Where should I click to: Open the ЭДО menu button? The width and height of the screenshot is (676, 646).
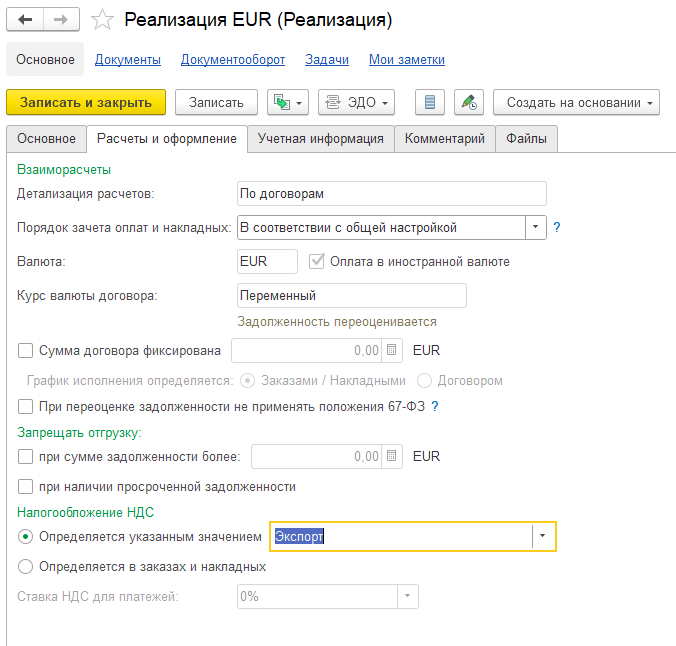click(357, 103)
